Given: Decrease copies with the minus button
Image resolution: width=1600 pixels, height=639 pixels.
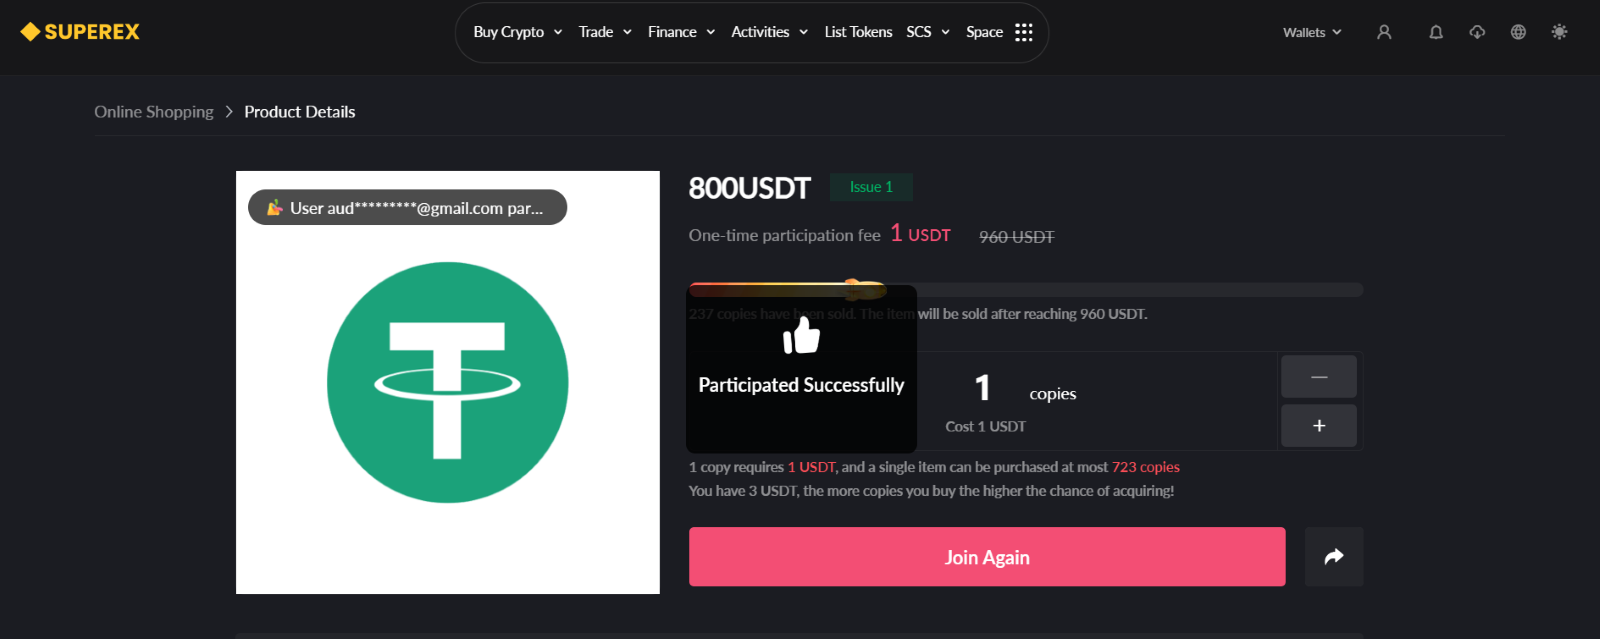Looking at the screenshot, I should point(1319,377).
